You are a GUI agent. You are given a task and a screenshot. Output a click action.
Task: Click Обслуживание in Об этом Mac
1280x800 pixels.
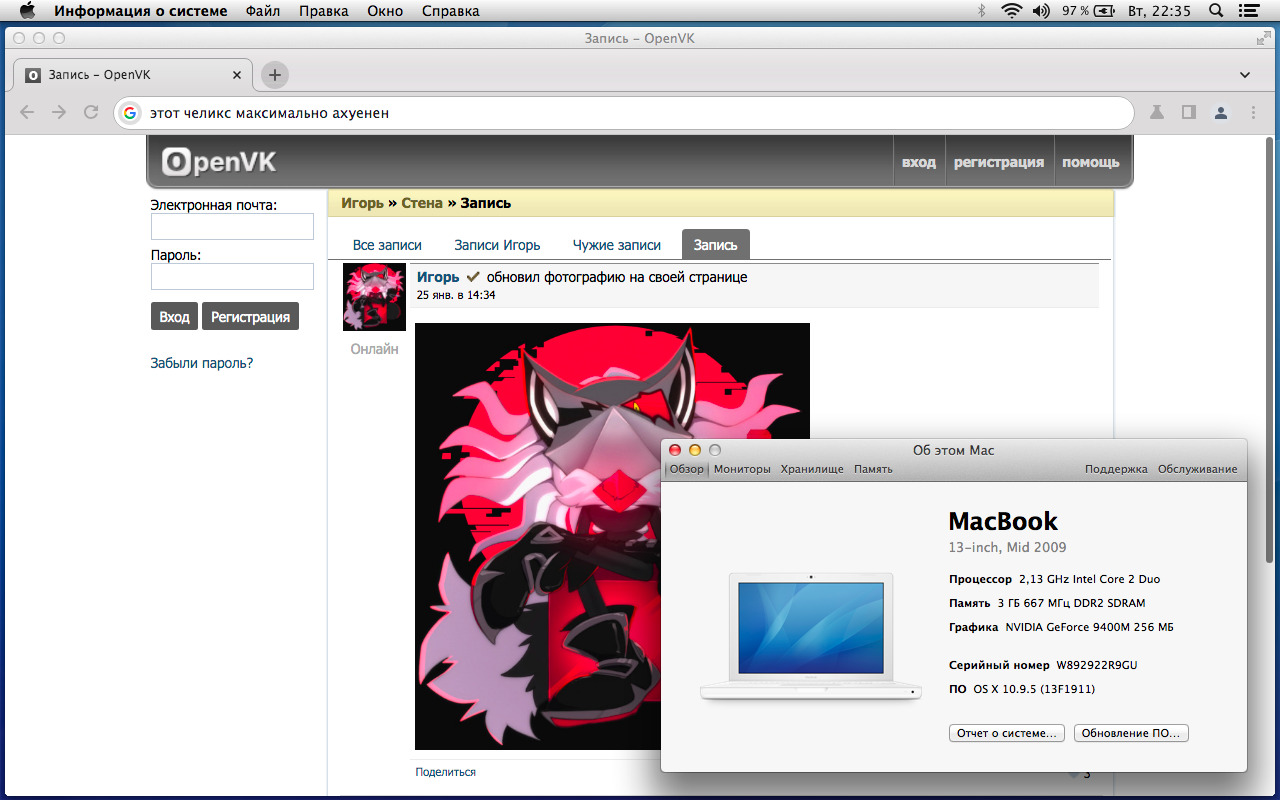pyautogui.click(x=1198, y=469)
